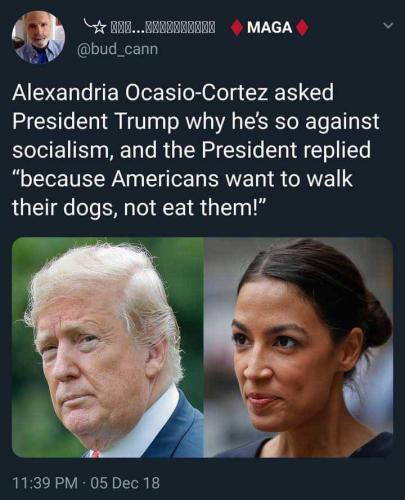Image resolution: width=405 pixels, height=500 pixels.
Task: Click the MAGA label in the display name
Action: click(x=269, y=27)
